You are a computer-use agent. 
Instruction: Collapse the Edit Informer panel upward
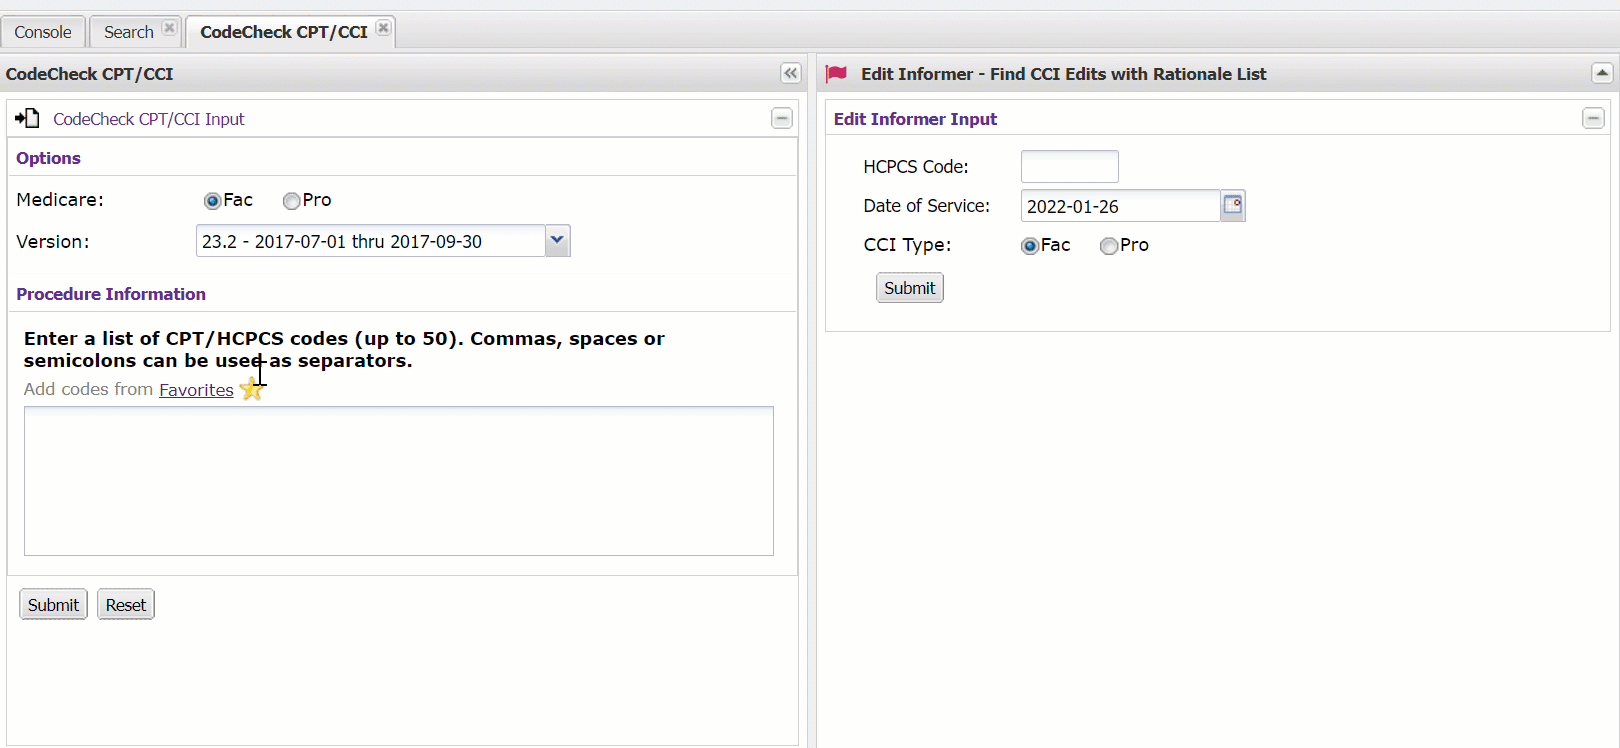coord(1602,73)
